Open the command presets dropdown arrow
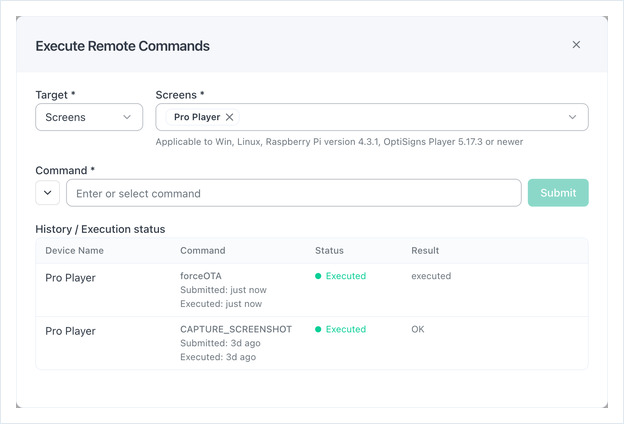This screenshot has width=624, height=424. point(47,193)
